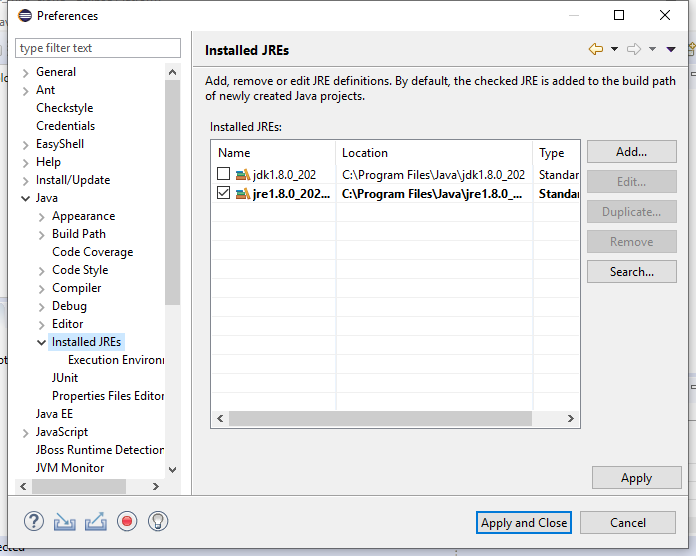The width and height of the screenshot is (696, 556).
Task: Expand the Ant tree node
Action: point(26,91)
